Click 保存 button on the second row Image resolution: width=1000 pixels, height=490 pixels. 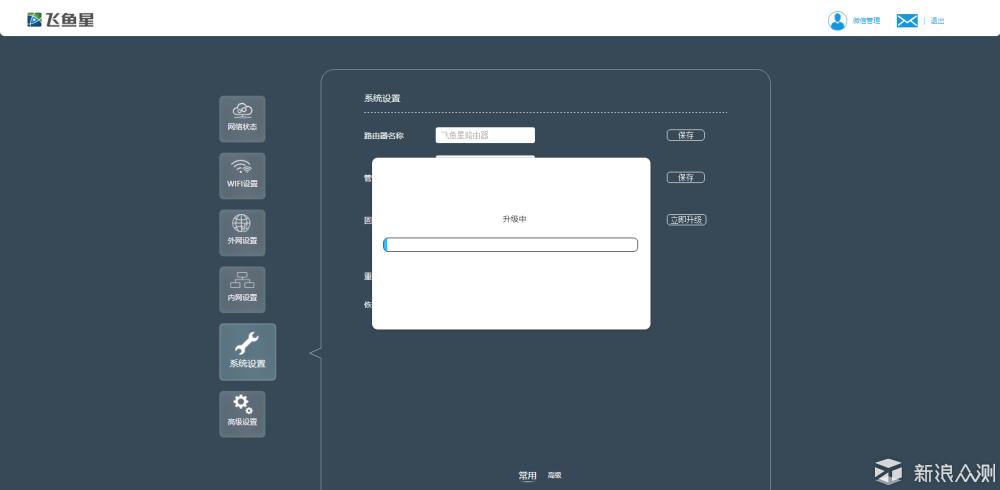[x=686, y=177]
